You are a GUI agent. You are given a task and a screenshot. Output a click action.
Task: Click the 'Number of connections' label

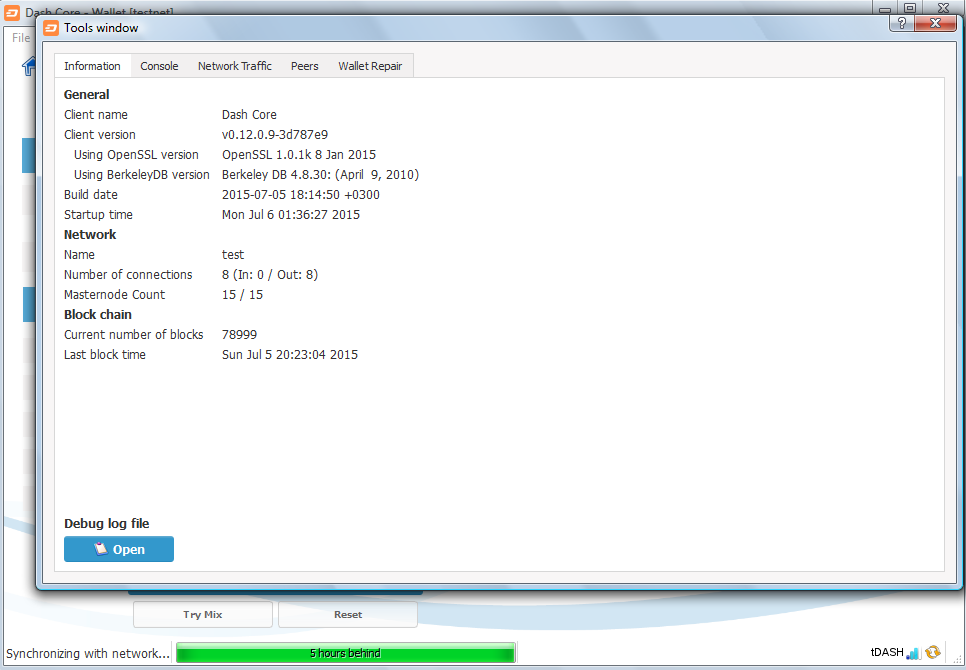coord(128,275)
